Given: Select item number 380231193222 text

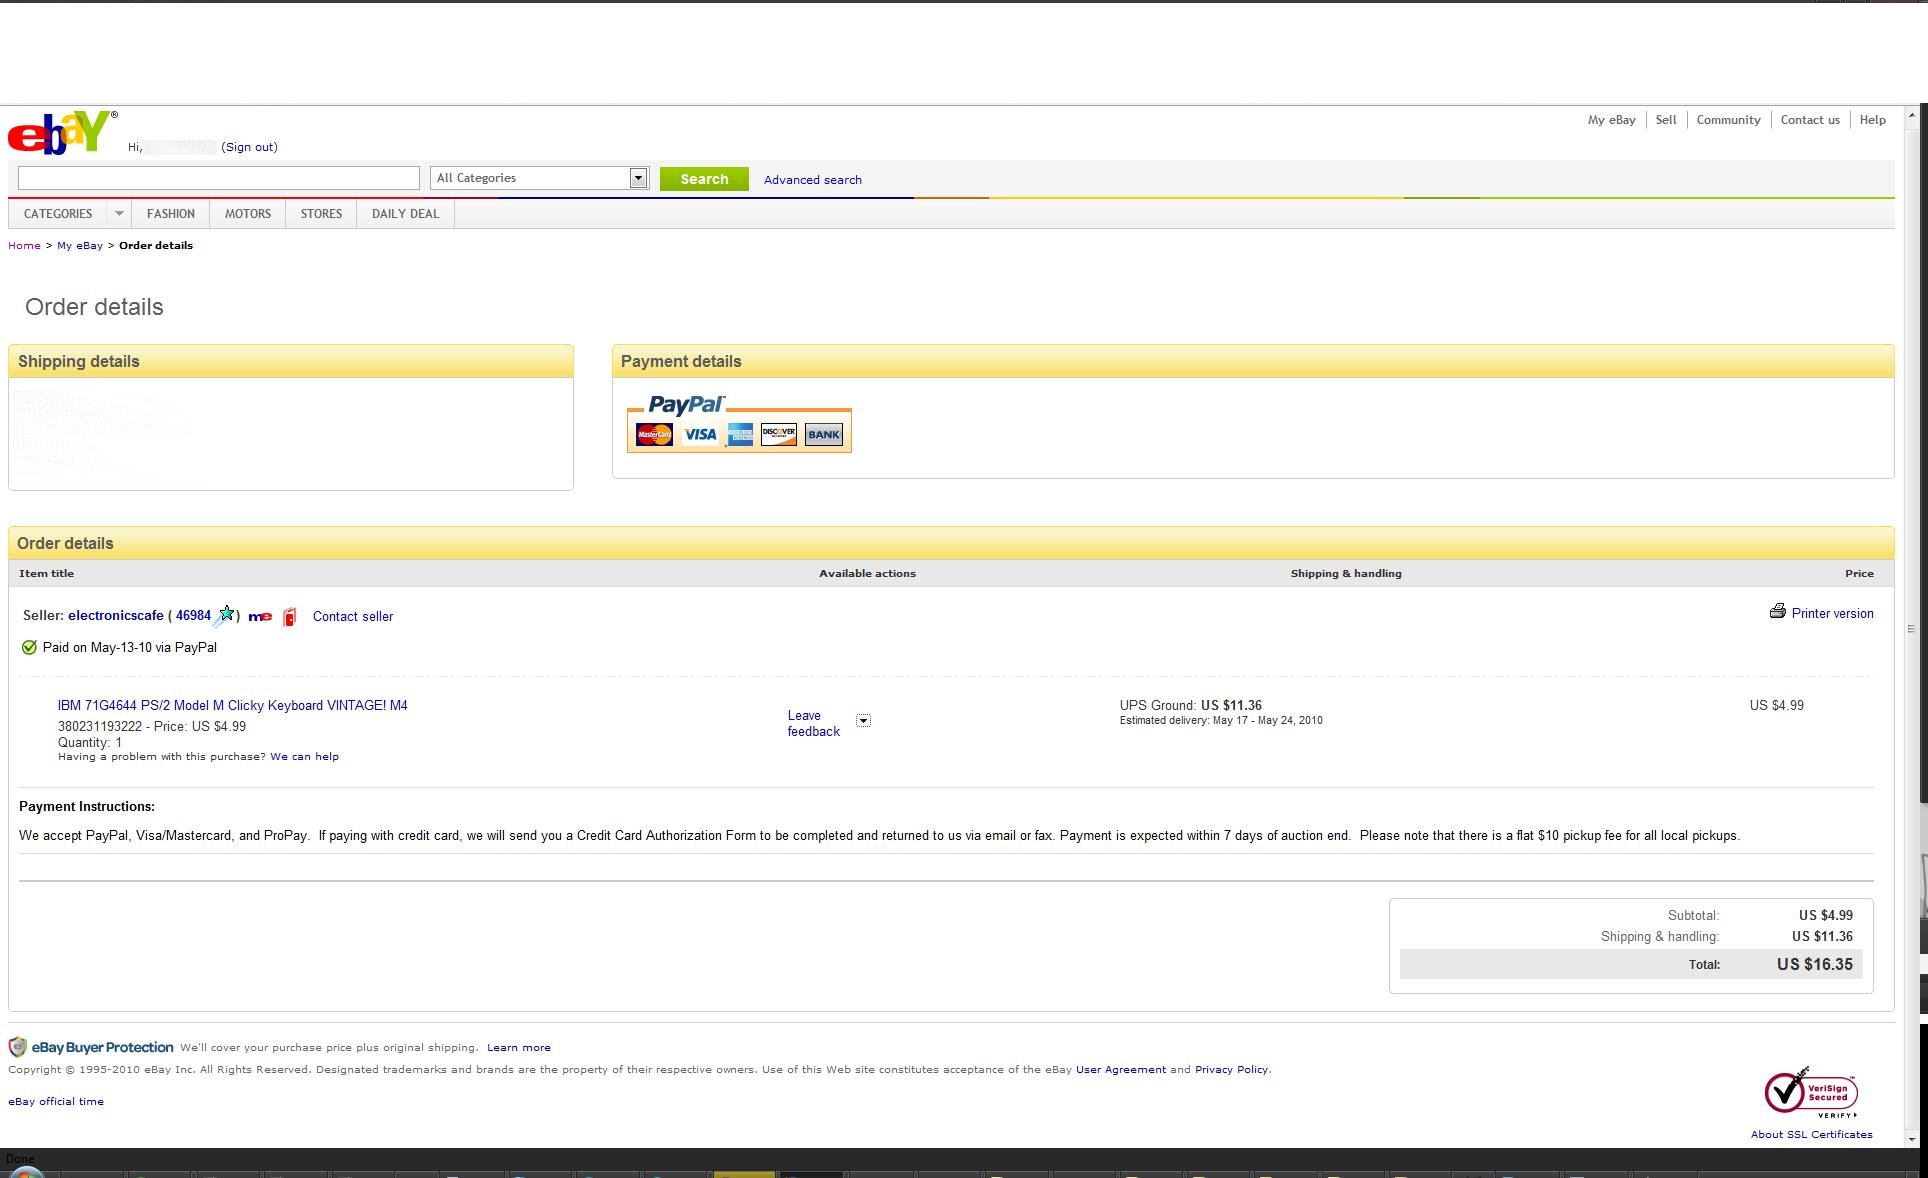Looking at the screenshot, I should tap(100, 726).
